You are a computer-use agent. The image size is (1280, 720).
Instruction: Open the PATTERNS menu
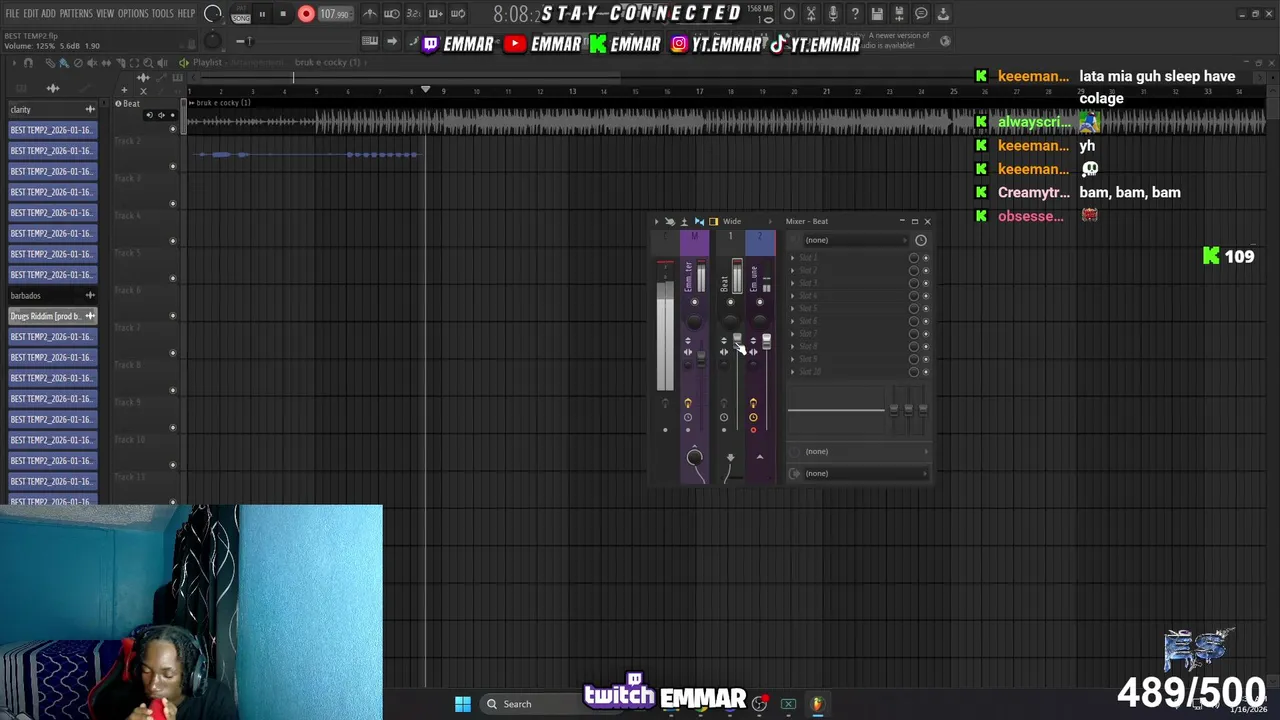tap(76, 14)
